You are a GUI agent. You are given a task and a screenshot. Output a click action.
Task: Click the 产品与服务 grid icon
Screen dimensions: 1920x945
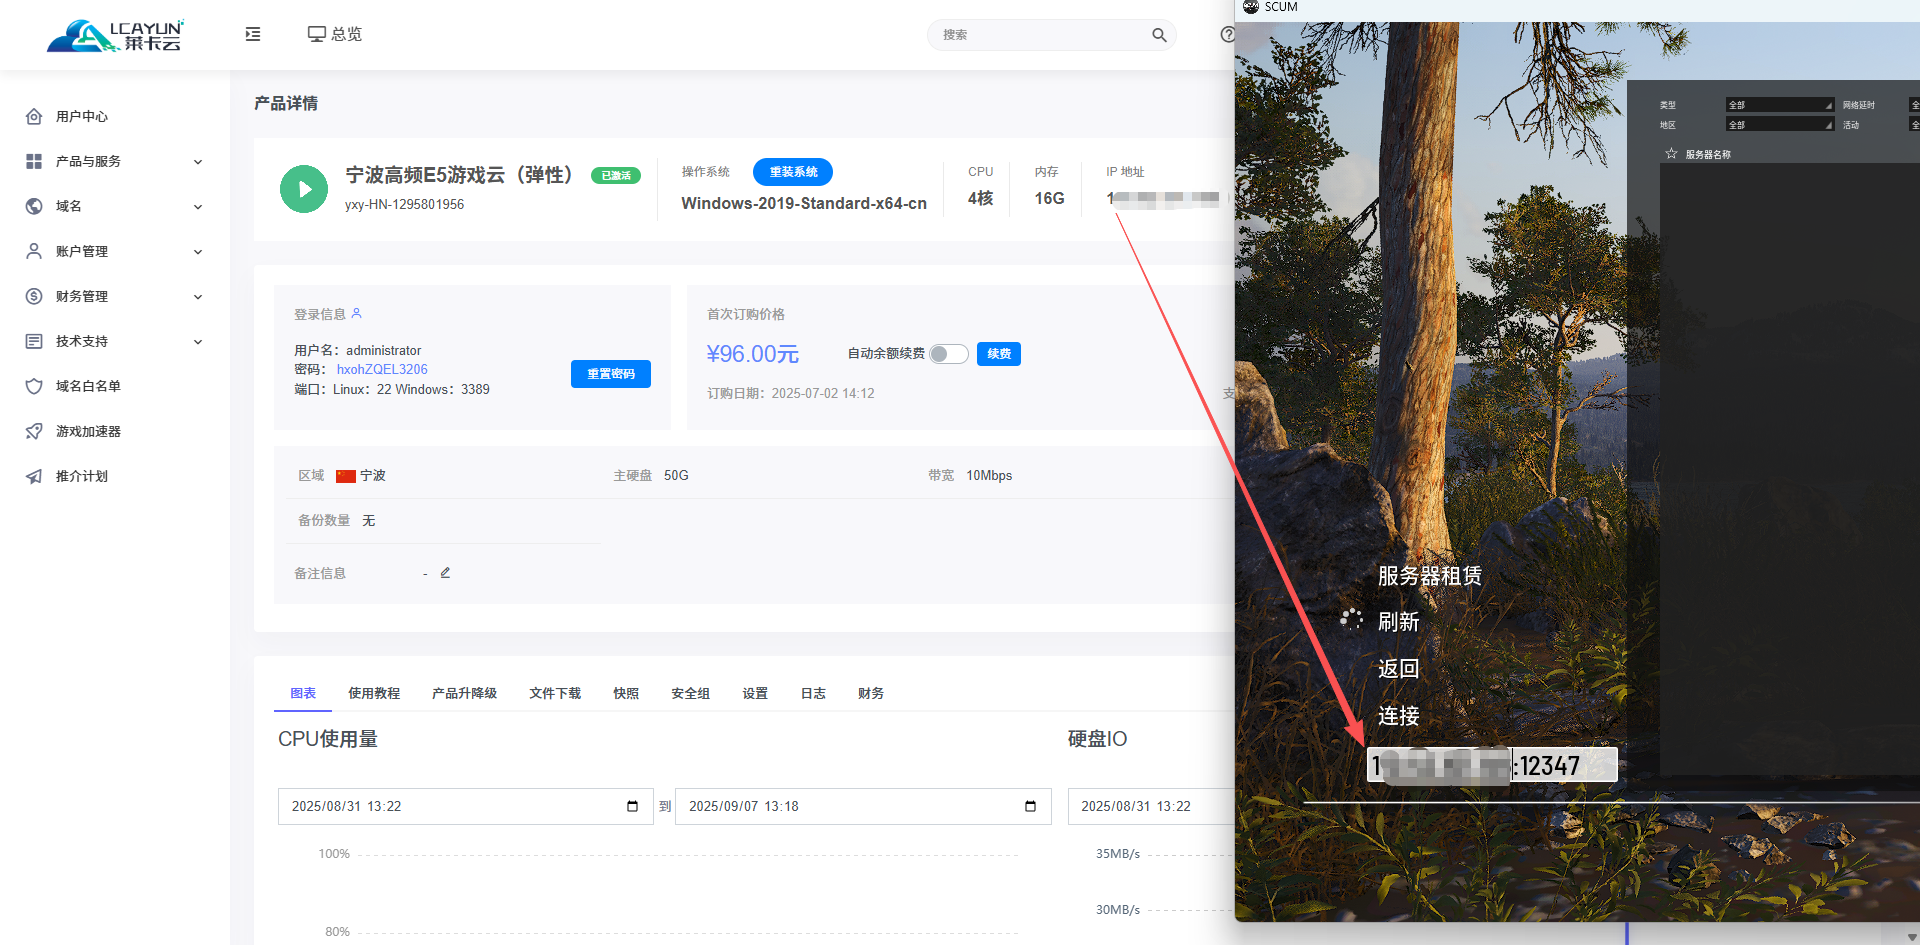(34, 161)
